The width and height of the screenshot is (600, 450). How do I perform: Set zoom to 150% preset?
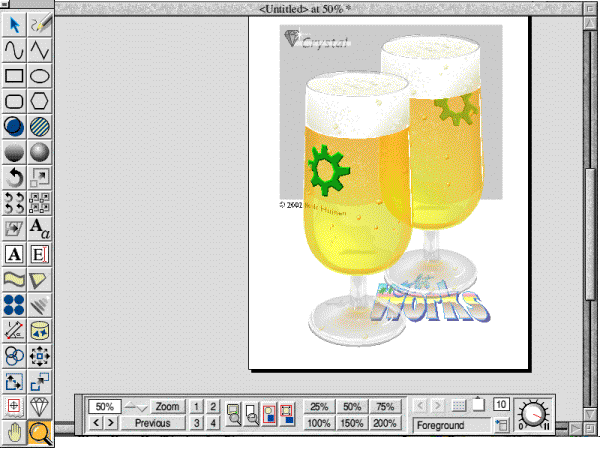352,423
